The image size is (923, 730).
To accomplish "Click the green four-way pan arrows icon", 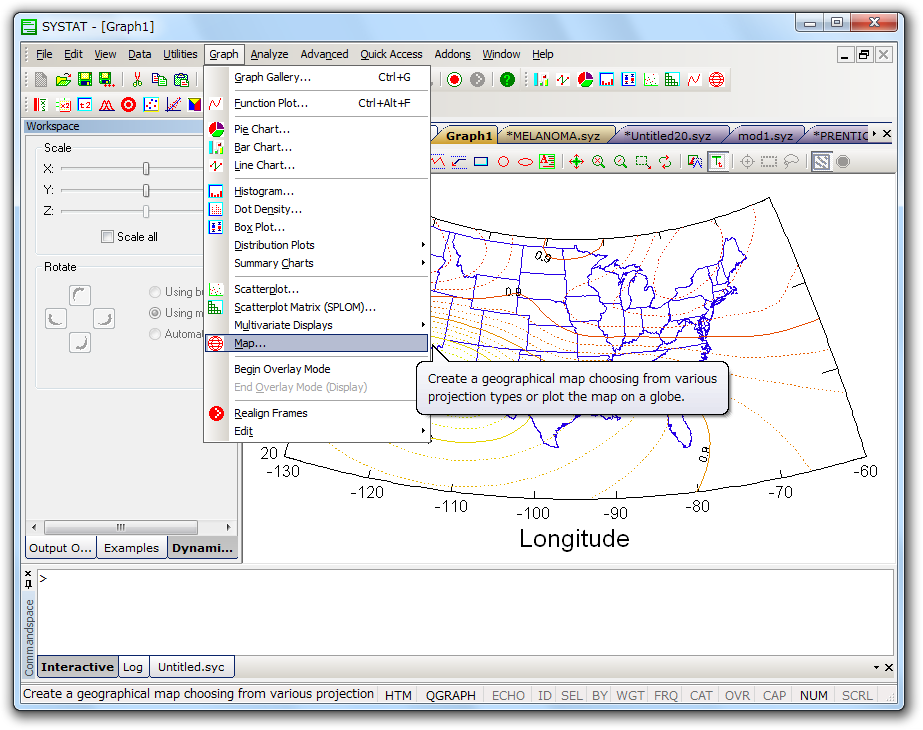I will [x=576, y=161].
